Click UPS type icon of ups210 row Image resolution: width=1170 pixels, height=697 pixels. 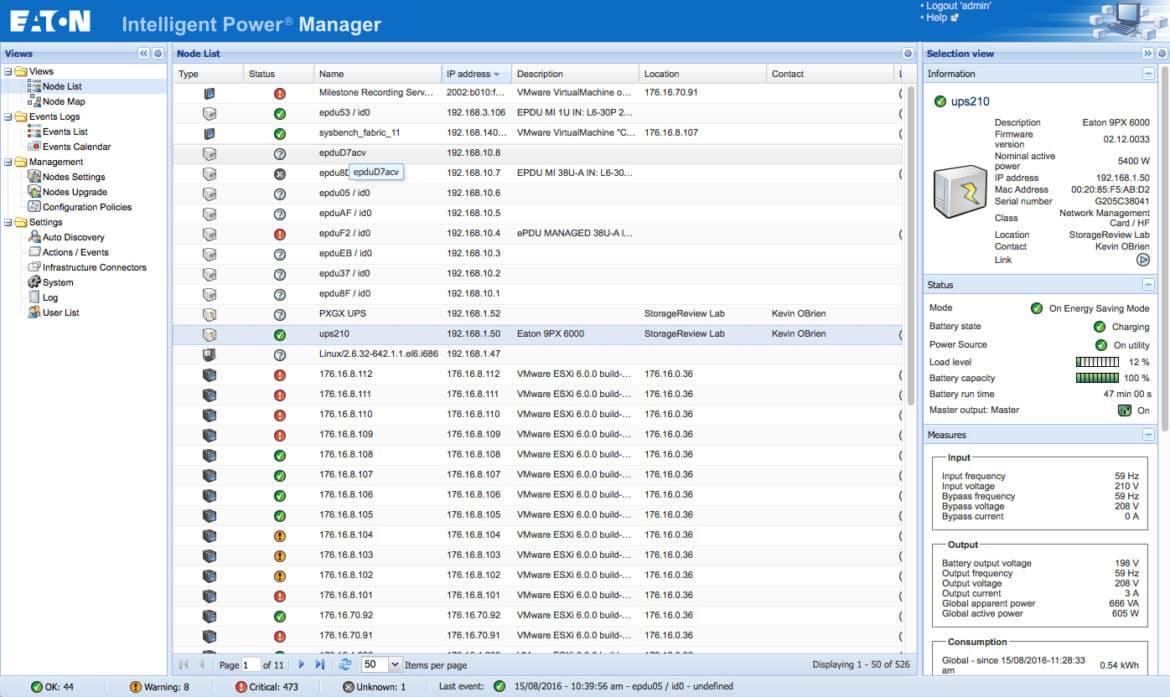[x=210, y=334]
